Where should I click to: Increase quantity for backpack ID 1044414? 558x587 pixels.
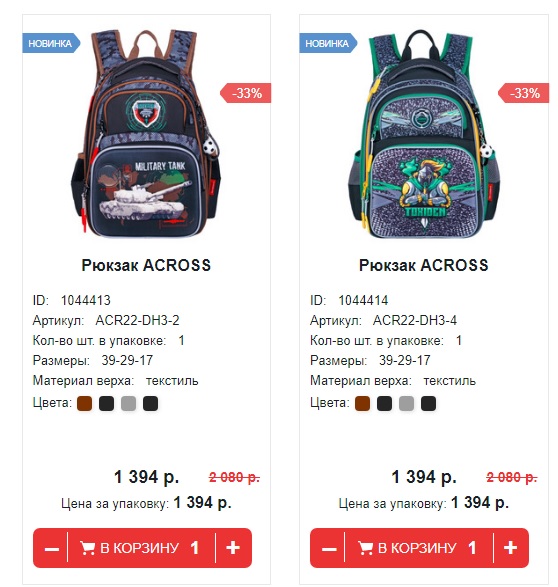pos(510,548)
